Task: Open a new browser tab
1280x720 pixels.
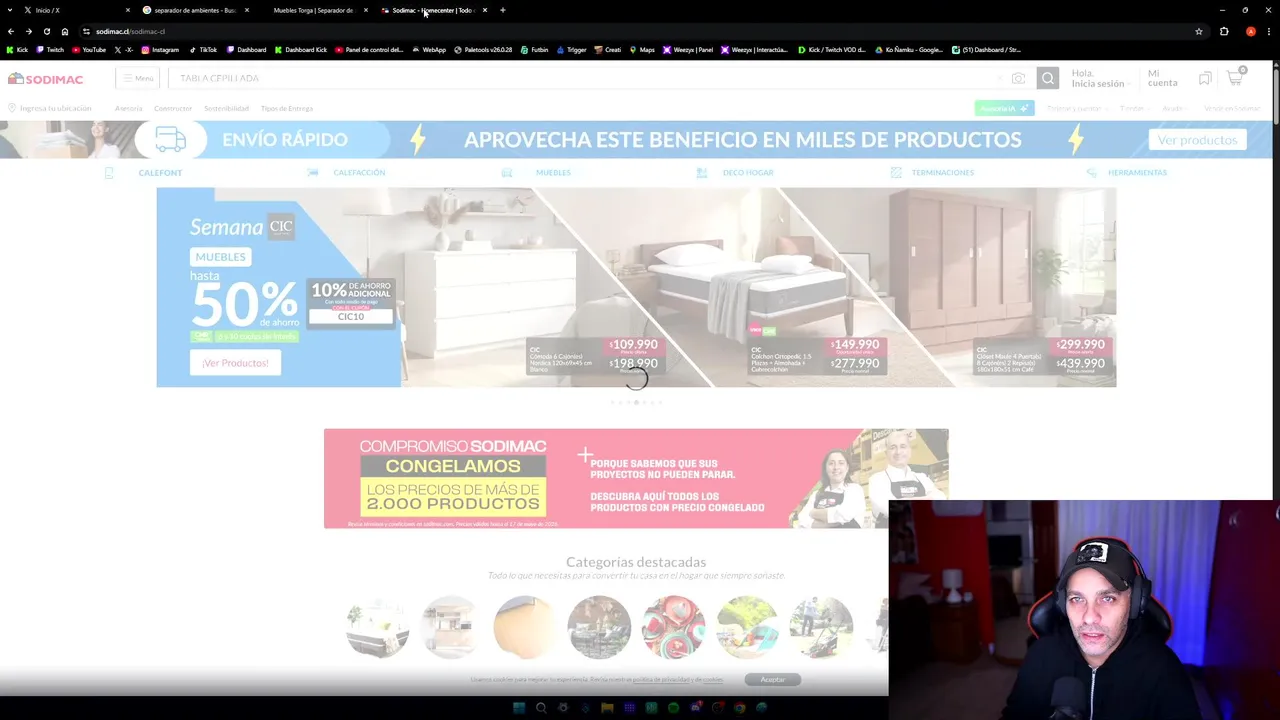Action: [x=502, y=10]
